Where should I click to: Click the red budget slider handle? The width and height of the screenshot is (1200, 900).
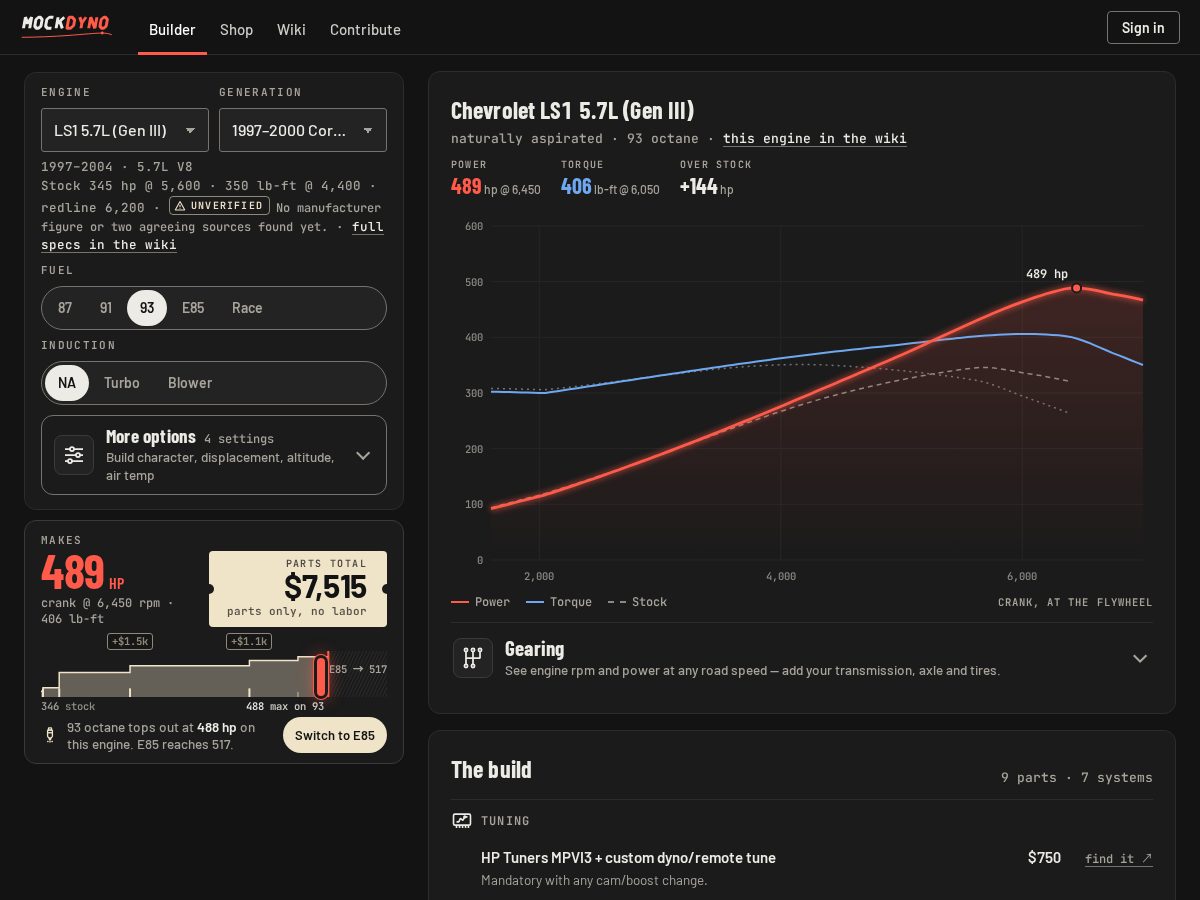point(320,676)
